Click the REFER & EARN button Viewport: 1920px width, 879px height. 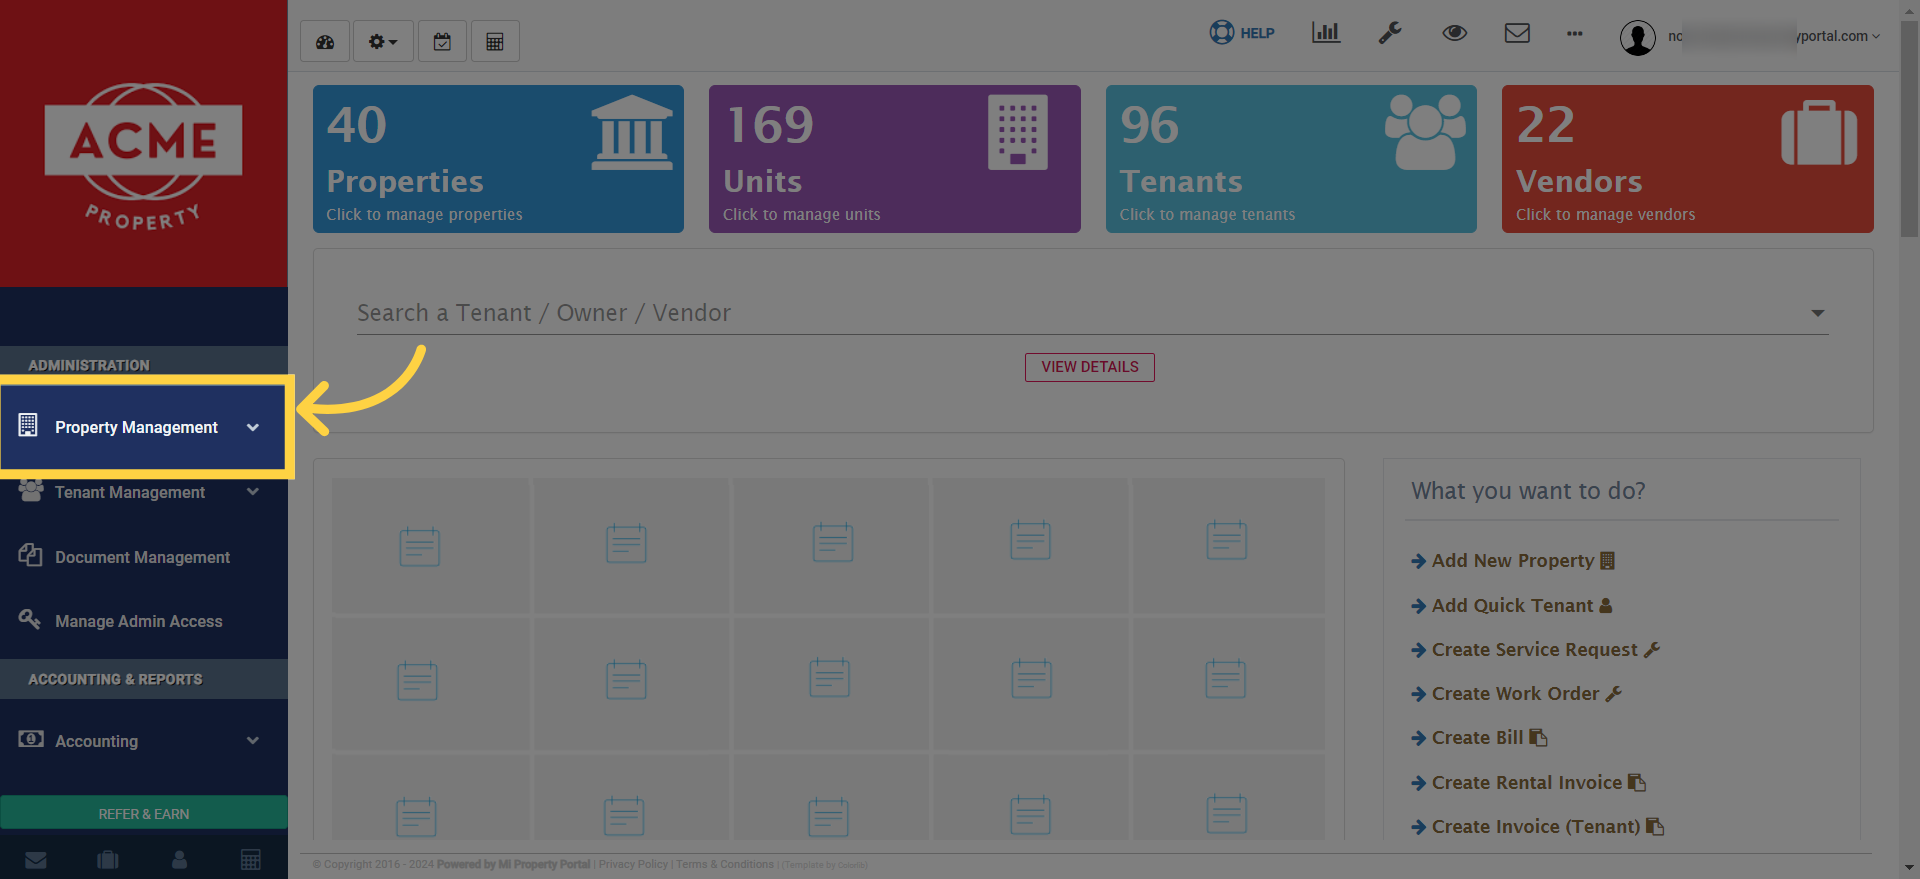tap(144, 813)
